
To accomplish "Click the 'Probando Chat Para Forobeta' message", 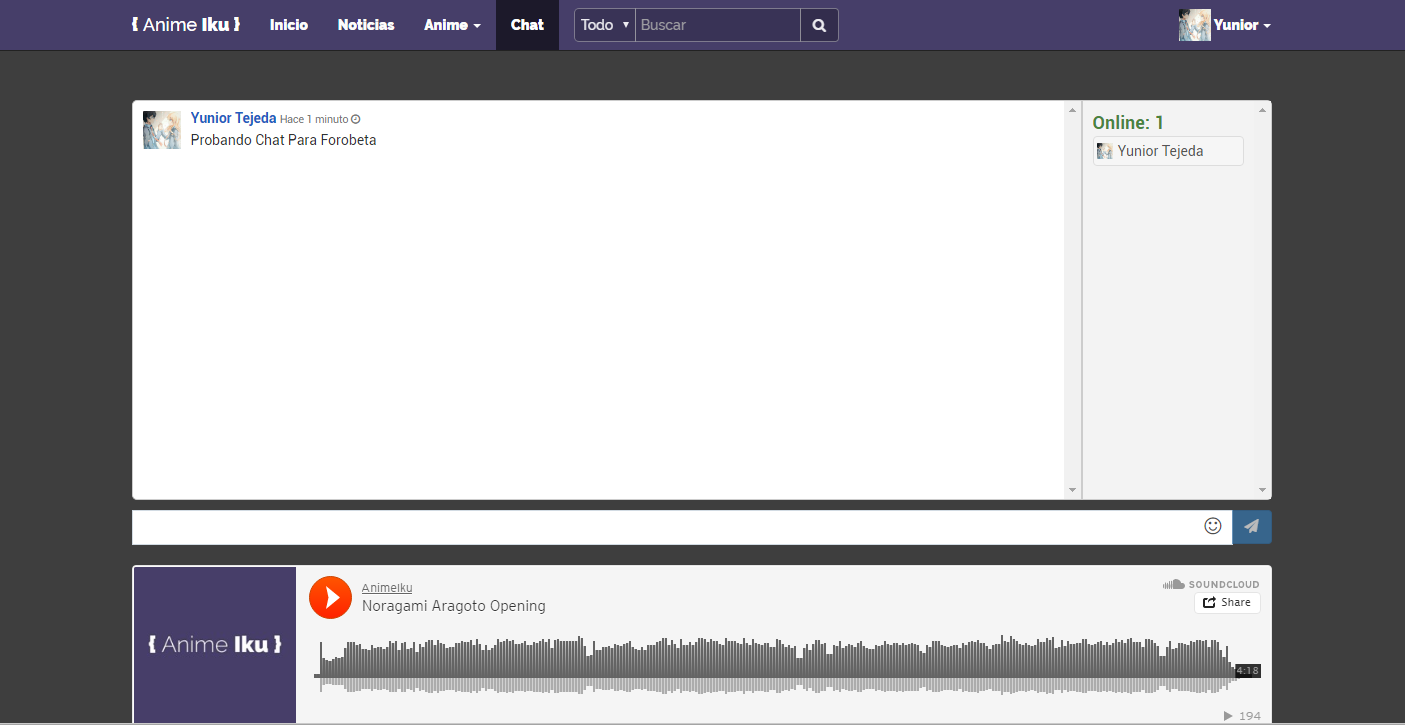I will [283, 140].
